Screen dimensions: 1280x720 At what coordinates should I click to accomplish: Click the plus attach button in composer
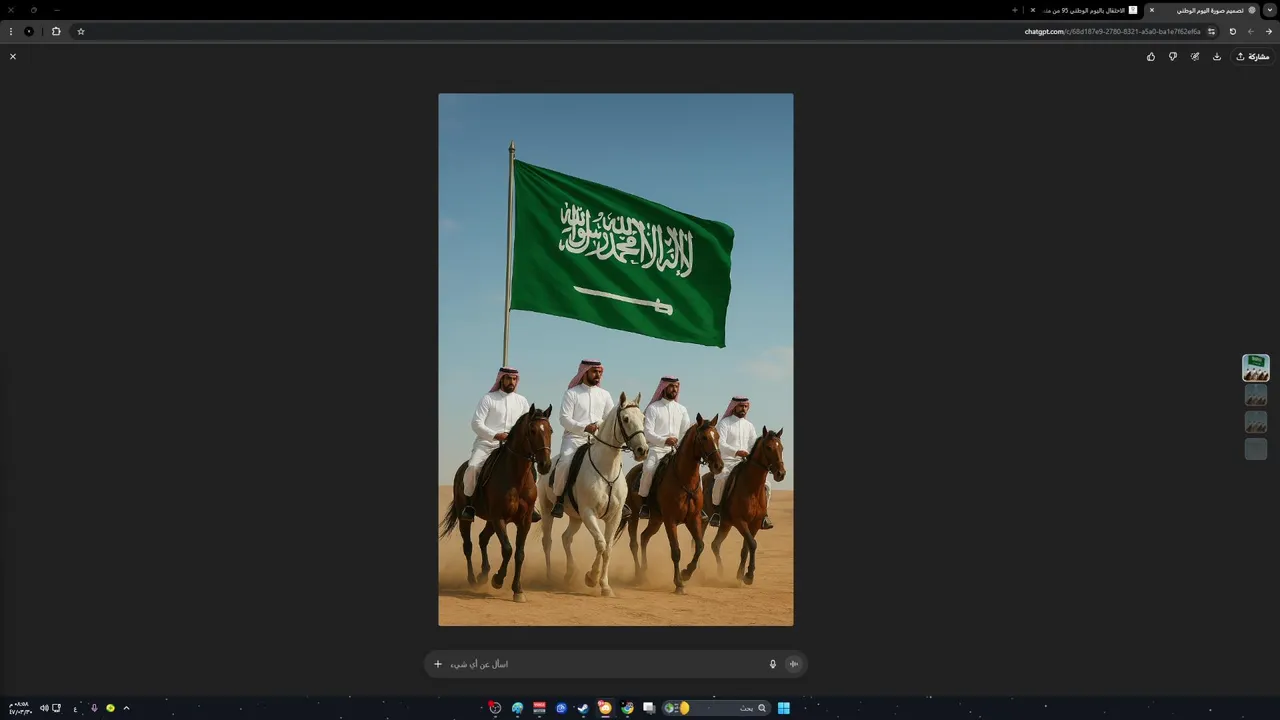[438, 664]
